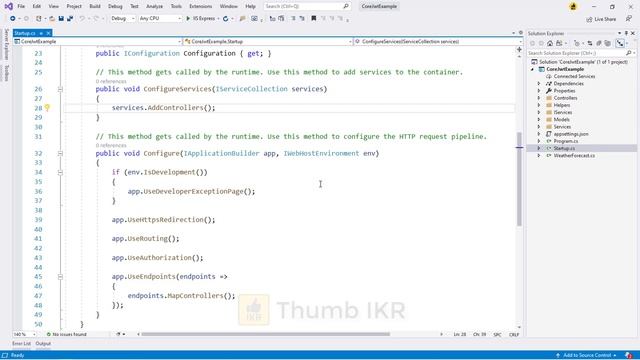This screenshot has width=640, height=360.
Task: Click the Visual Studio logo icon
Action: [x=8, y=6]
